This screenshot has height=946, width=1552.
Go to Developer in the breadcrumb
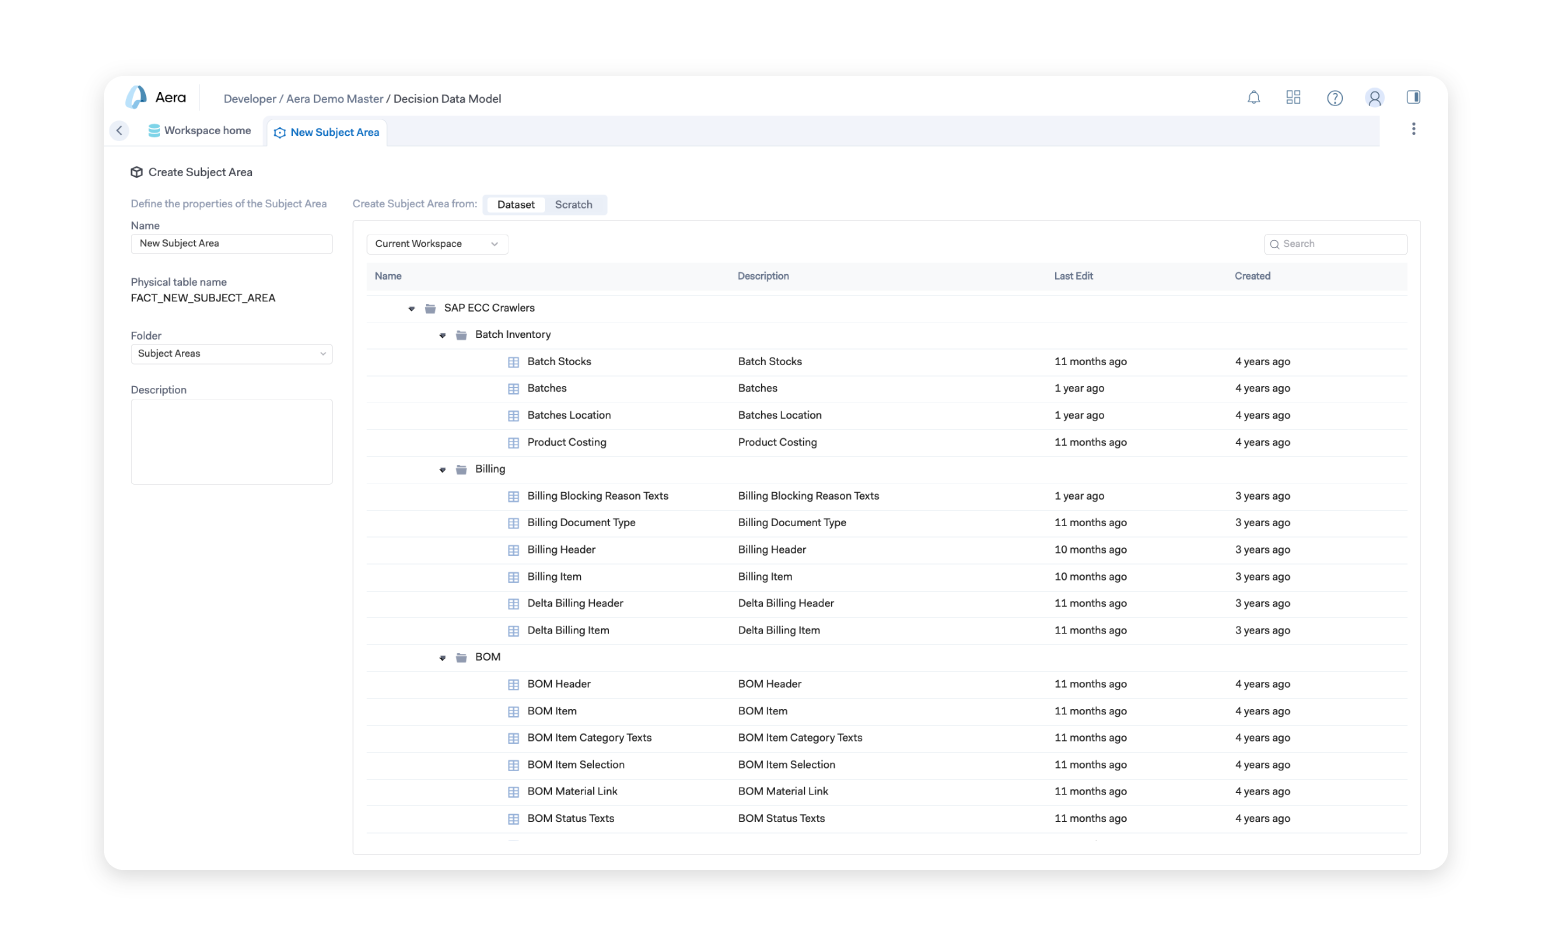click(250, 99)
